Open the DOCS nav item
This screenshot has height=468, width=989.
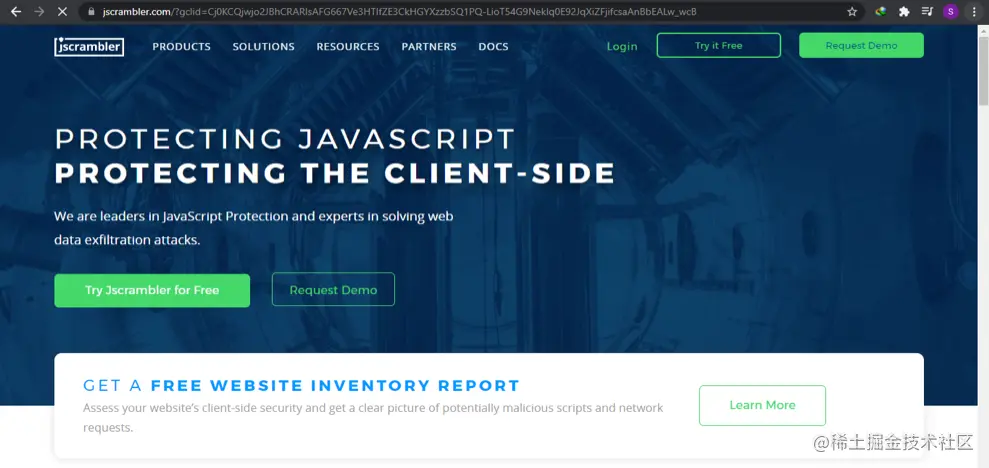click(493, 47)
